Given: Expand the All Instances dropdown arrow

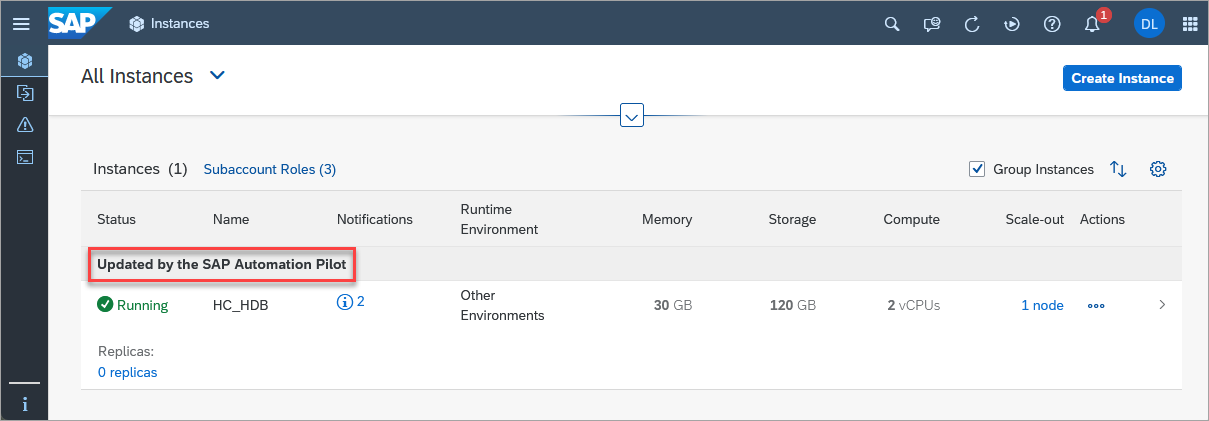Looking at the screenshot, I should coord(217,75).
